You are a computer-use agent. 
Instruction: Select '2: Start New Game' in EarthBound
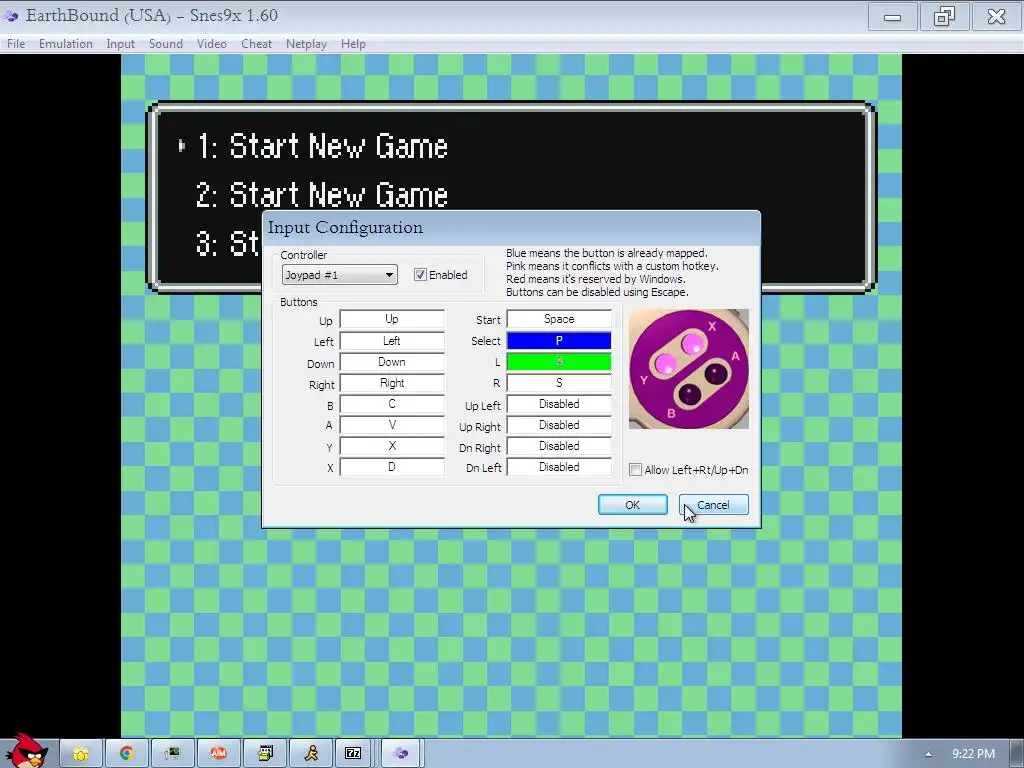pos(322,195)
